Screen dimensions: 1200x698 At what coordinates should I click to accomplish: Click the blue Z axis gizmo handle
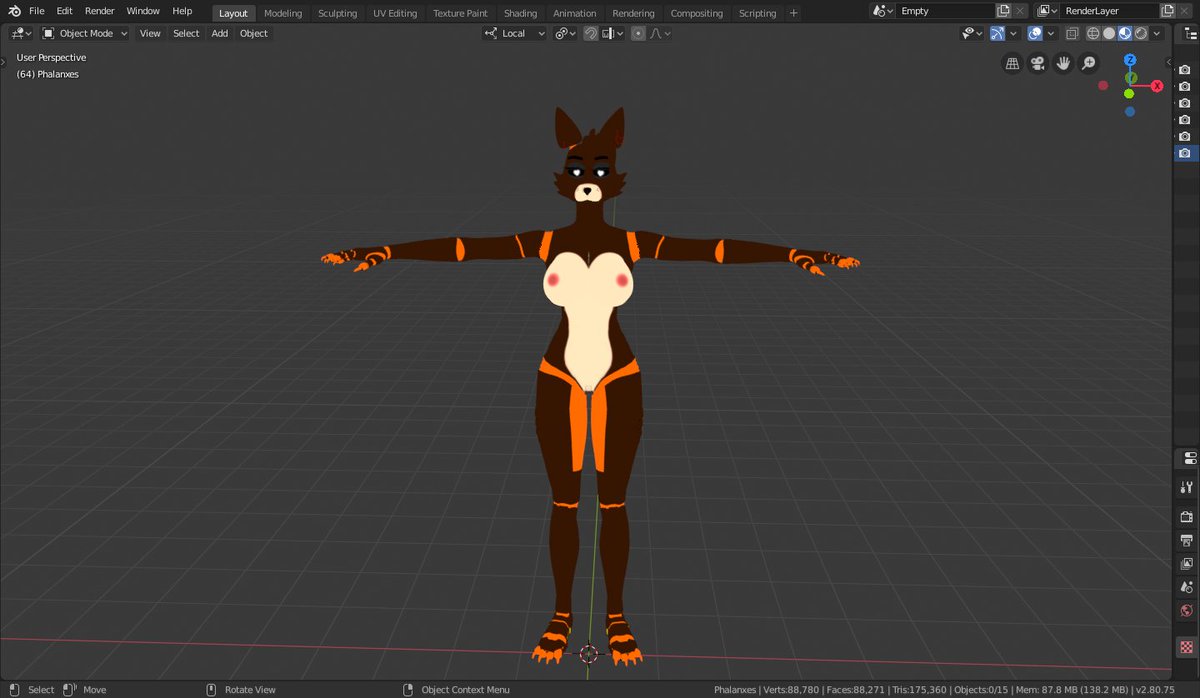coord(1130,60)
